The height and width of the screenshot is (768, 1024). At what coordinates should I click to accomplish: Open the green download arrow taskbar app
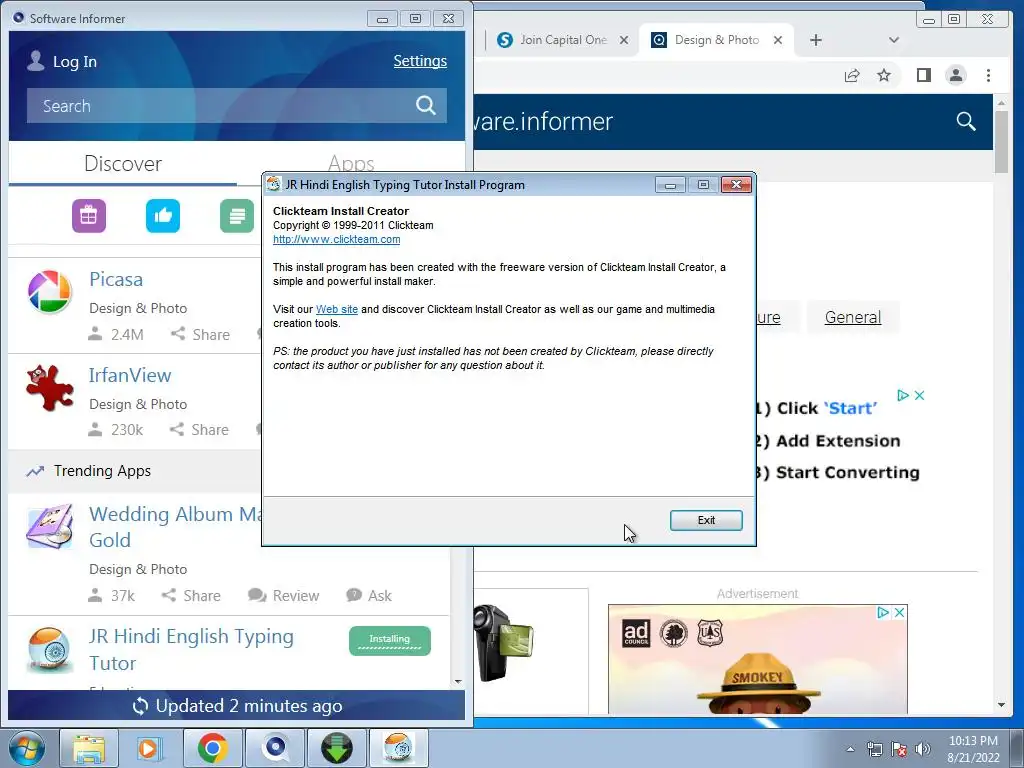pos(337,748)
